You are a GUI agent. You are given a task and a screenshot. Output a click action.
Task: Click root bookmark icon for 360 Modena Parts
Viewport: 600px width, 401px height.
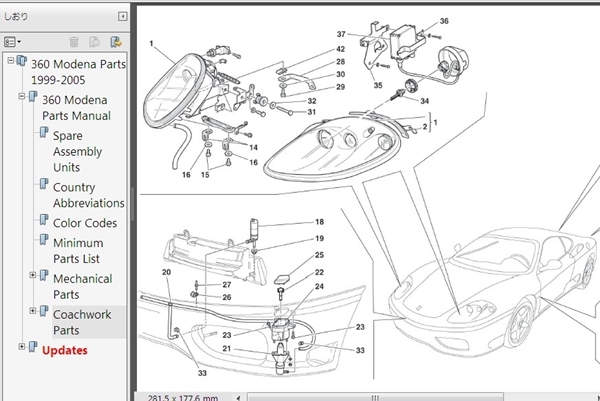coord(22,60)
